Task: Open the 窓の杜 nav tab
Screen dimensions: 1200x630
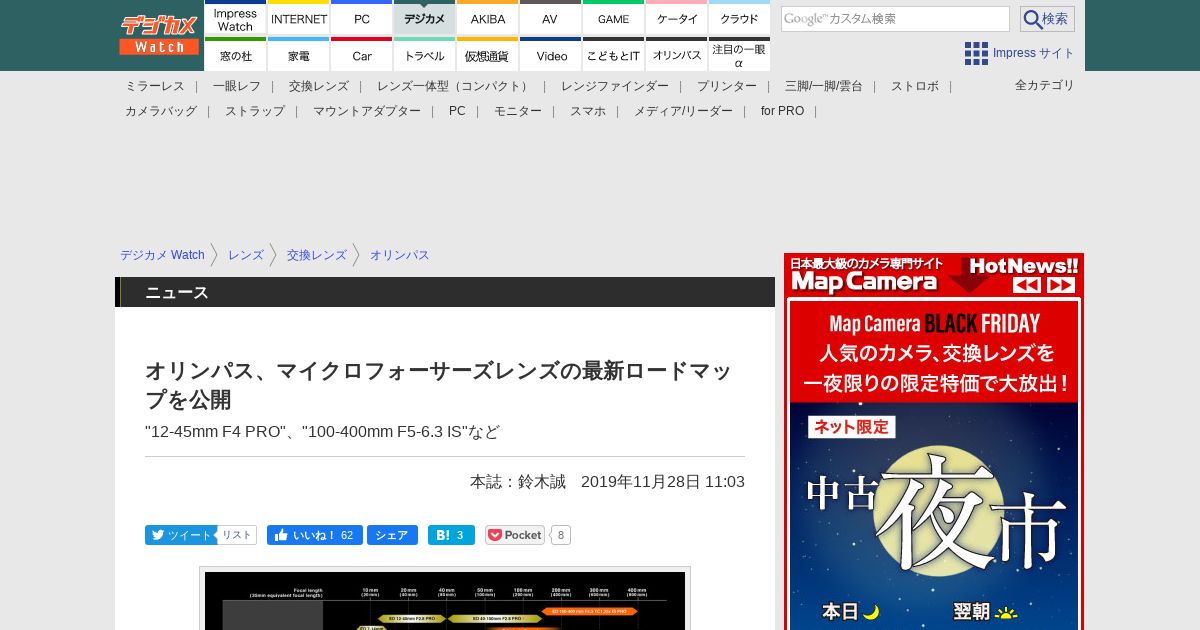Action: pos(235,55)
